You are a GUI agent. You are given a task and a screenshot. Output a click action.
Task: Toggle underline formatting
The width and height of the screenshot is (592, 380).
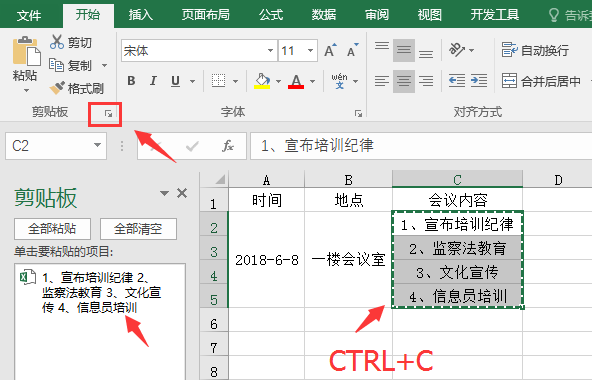tap(175, 81)
